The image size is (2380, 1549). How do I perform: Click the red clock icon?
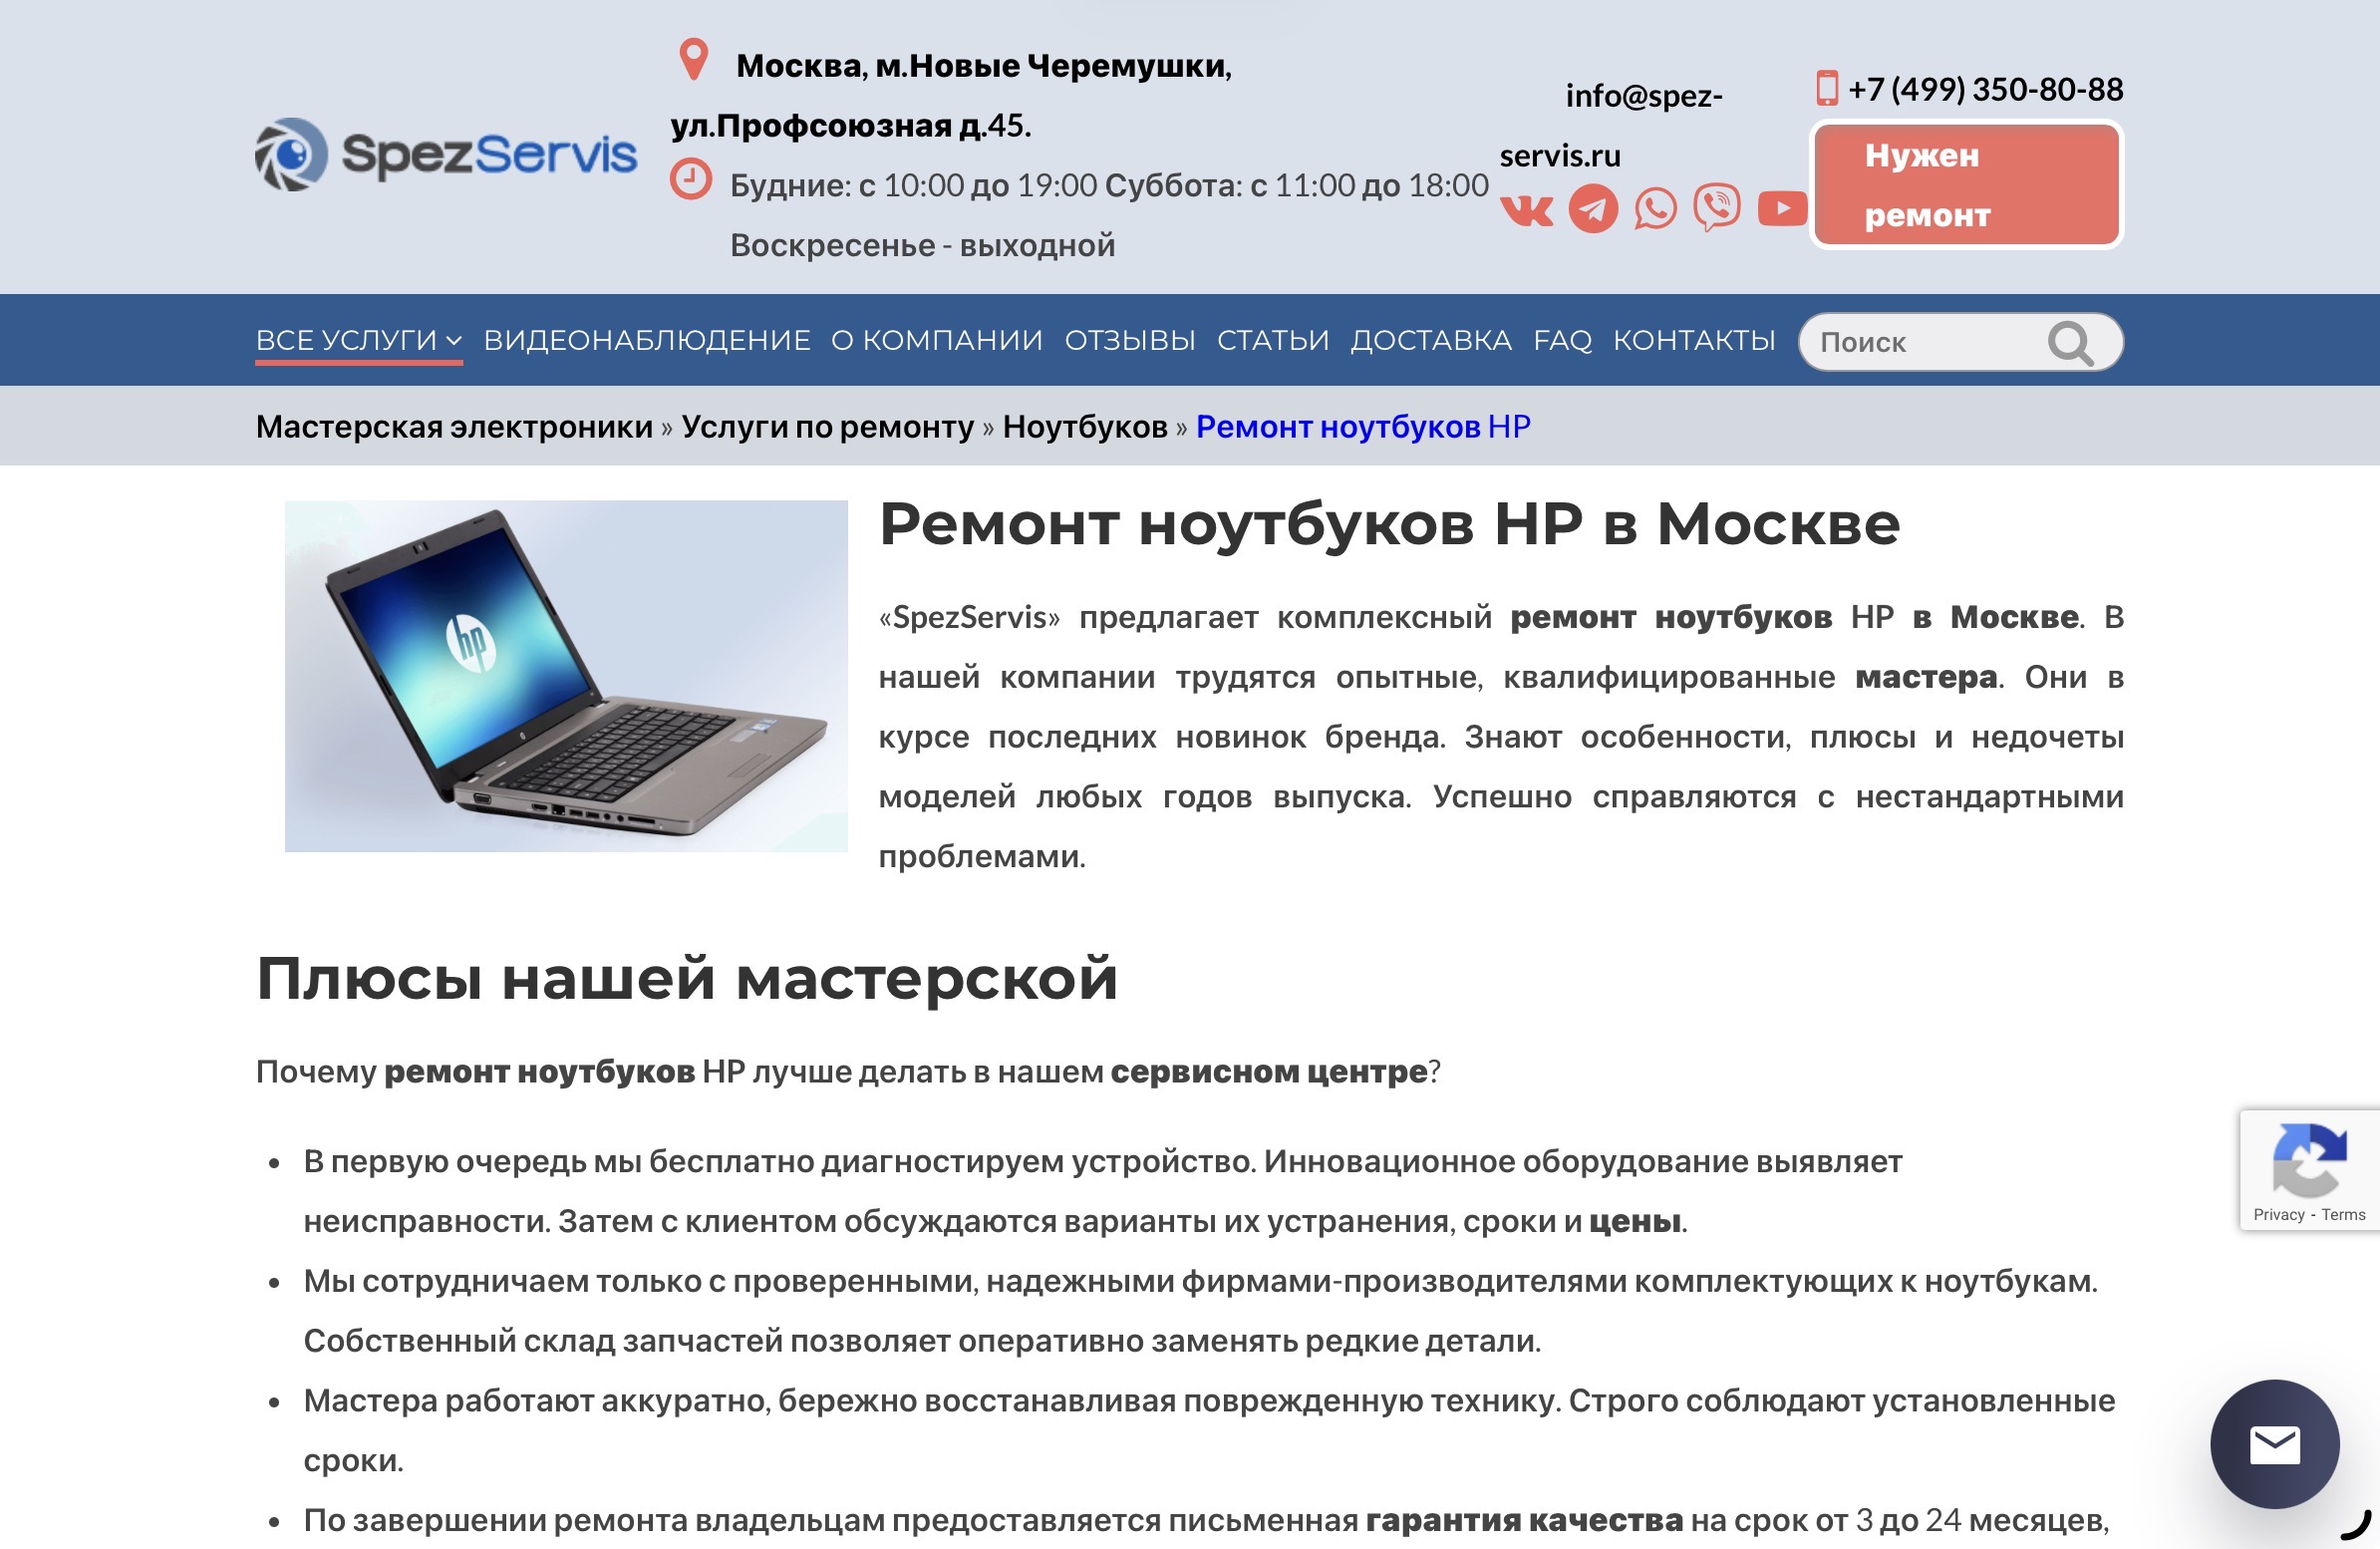point(690,180)
